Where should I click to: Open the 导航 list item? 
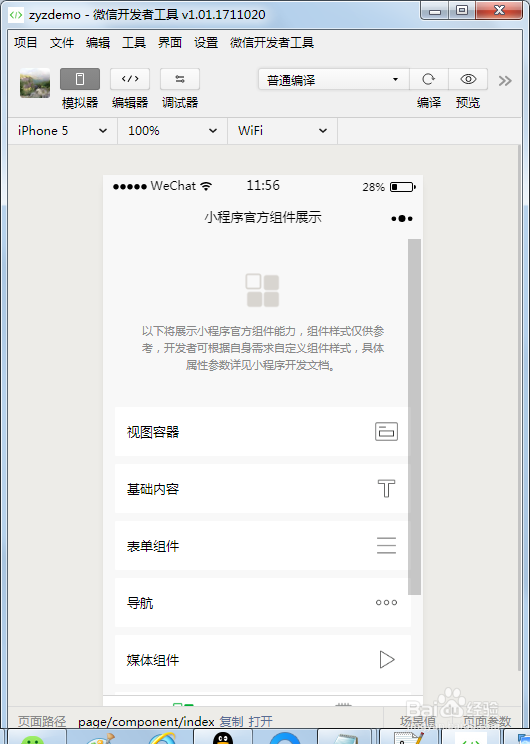coord(262,603)
